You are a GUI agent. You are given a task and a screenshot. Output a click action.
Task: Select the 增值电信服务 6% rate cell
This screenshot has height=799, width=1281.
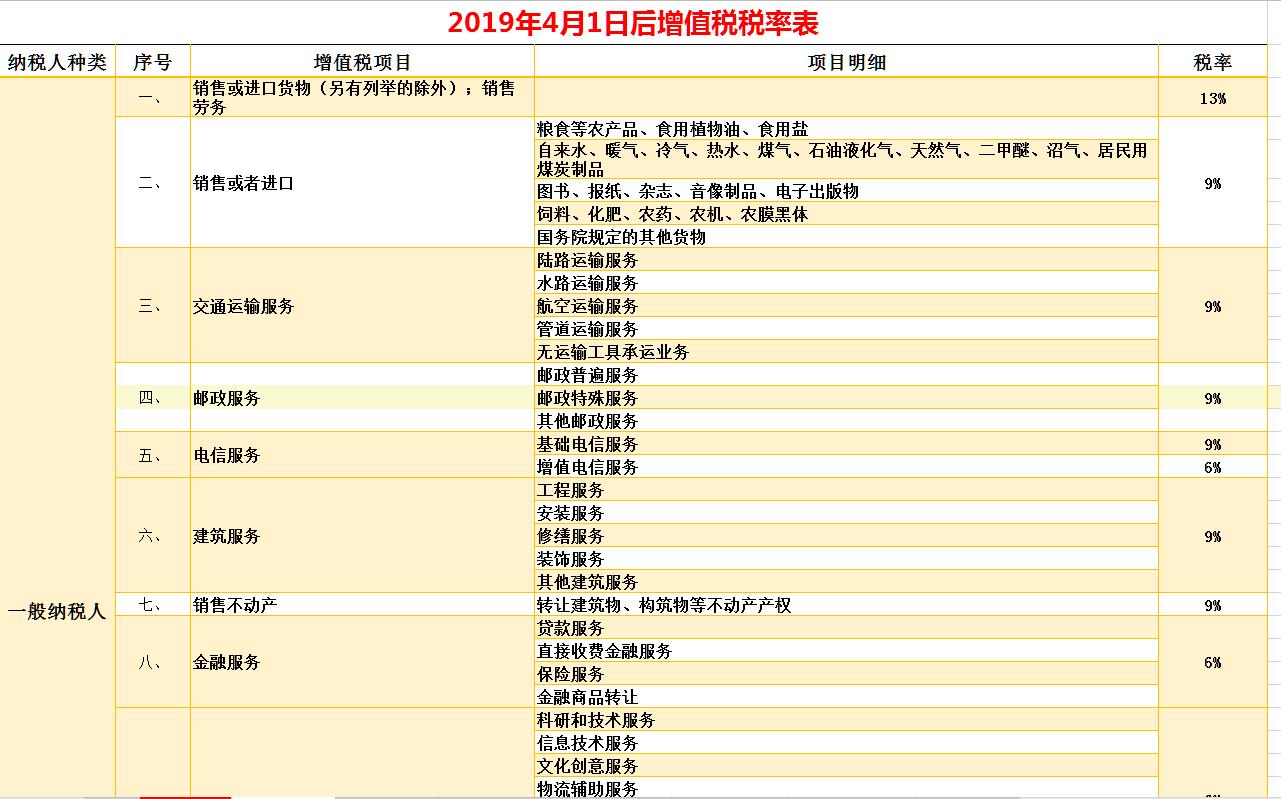(x=1211, y=466)
